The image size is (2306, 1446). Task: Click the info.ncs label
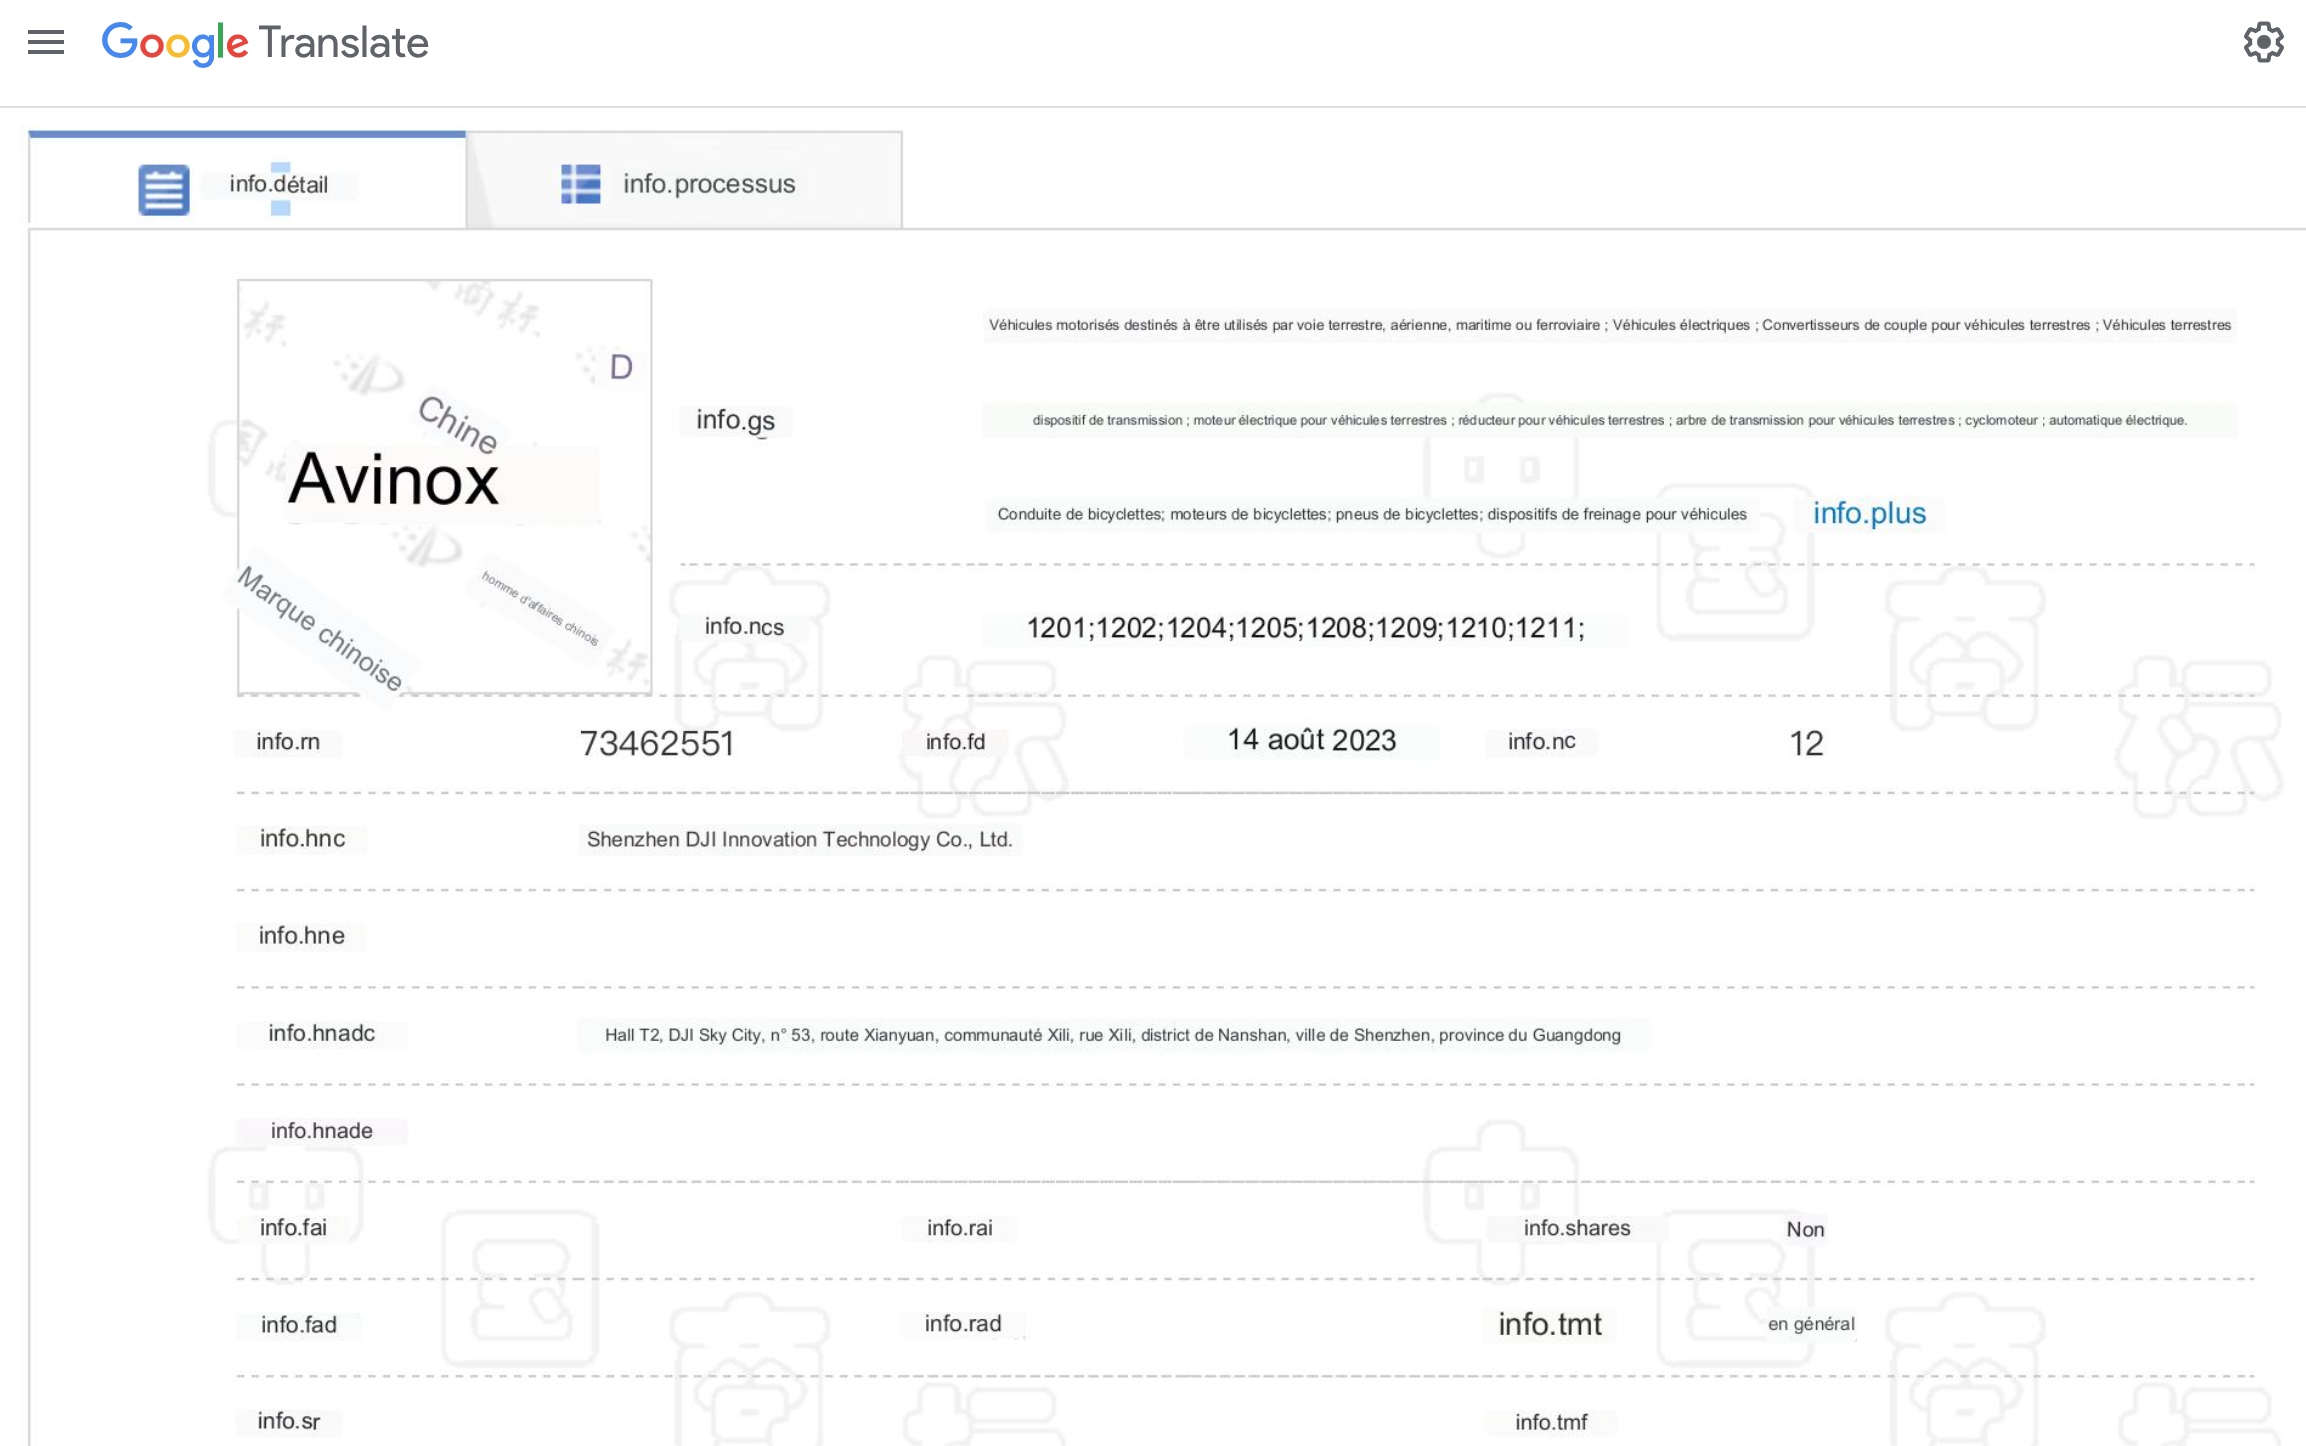pyautogui.click(x=744, y=626)
